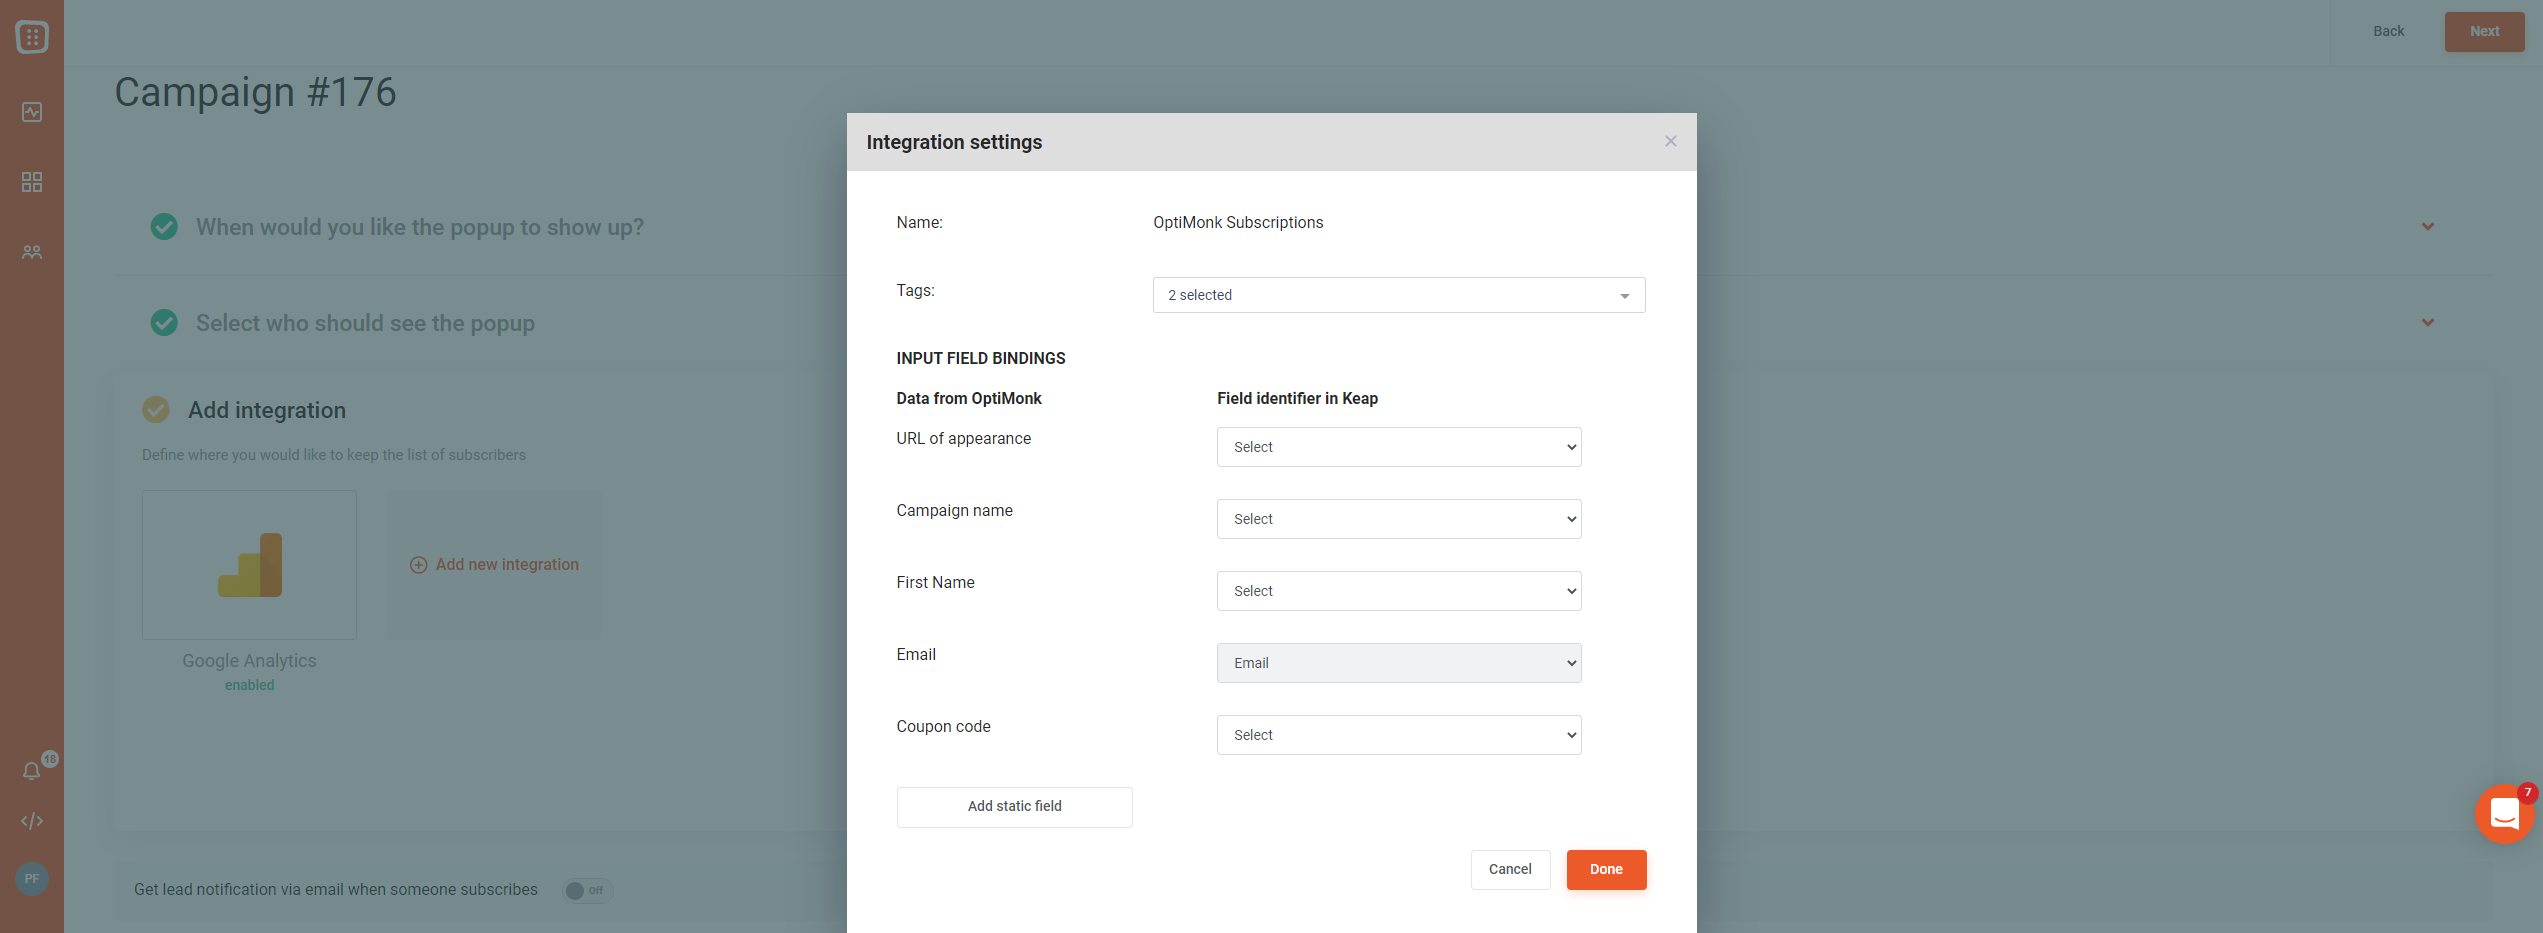This screenshot has height=933, width=2543.
Task: Click 'Data from OptiMonk' column header
Action: coord(969,398)
